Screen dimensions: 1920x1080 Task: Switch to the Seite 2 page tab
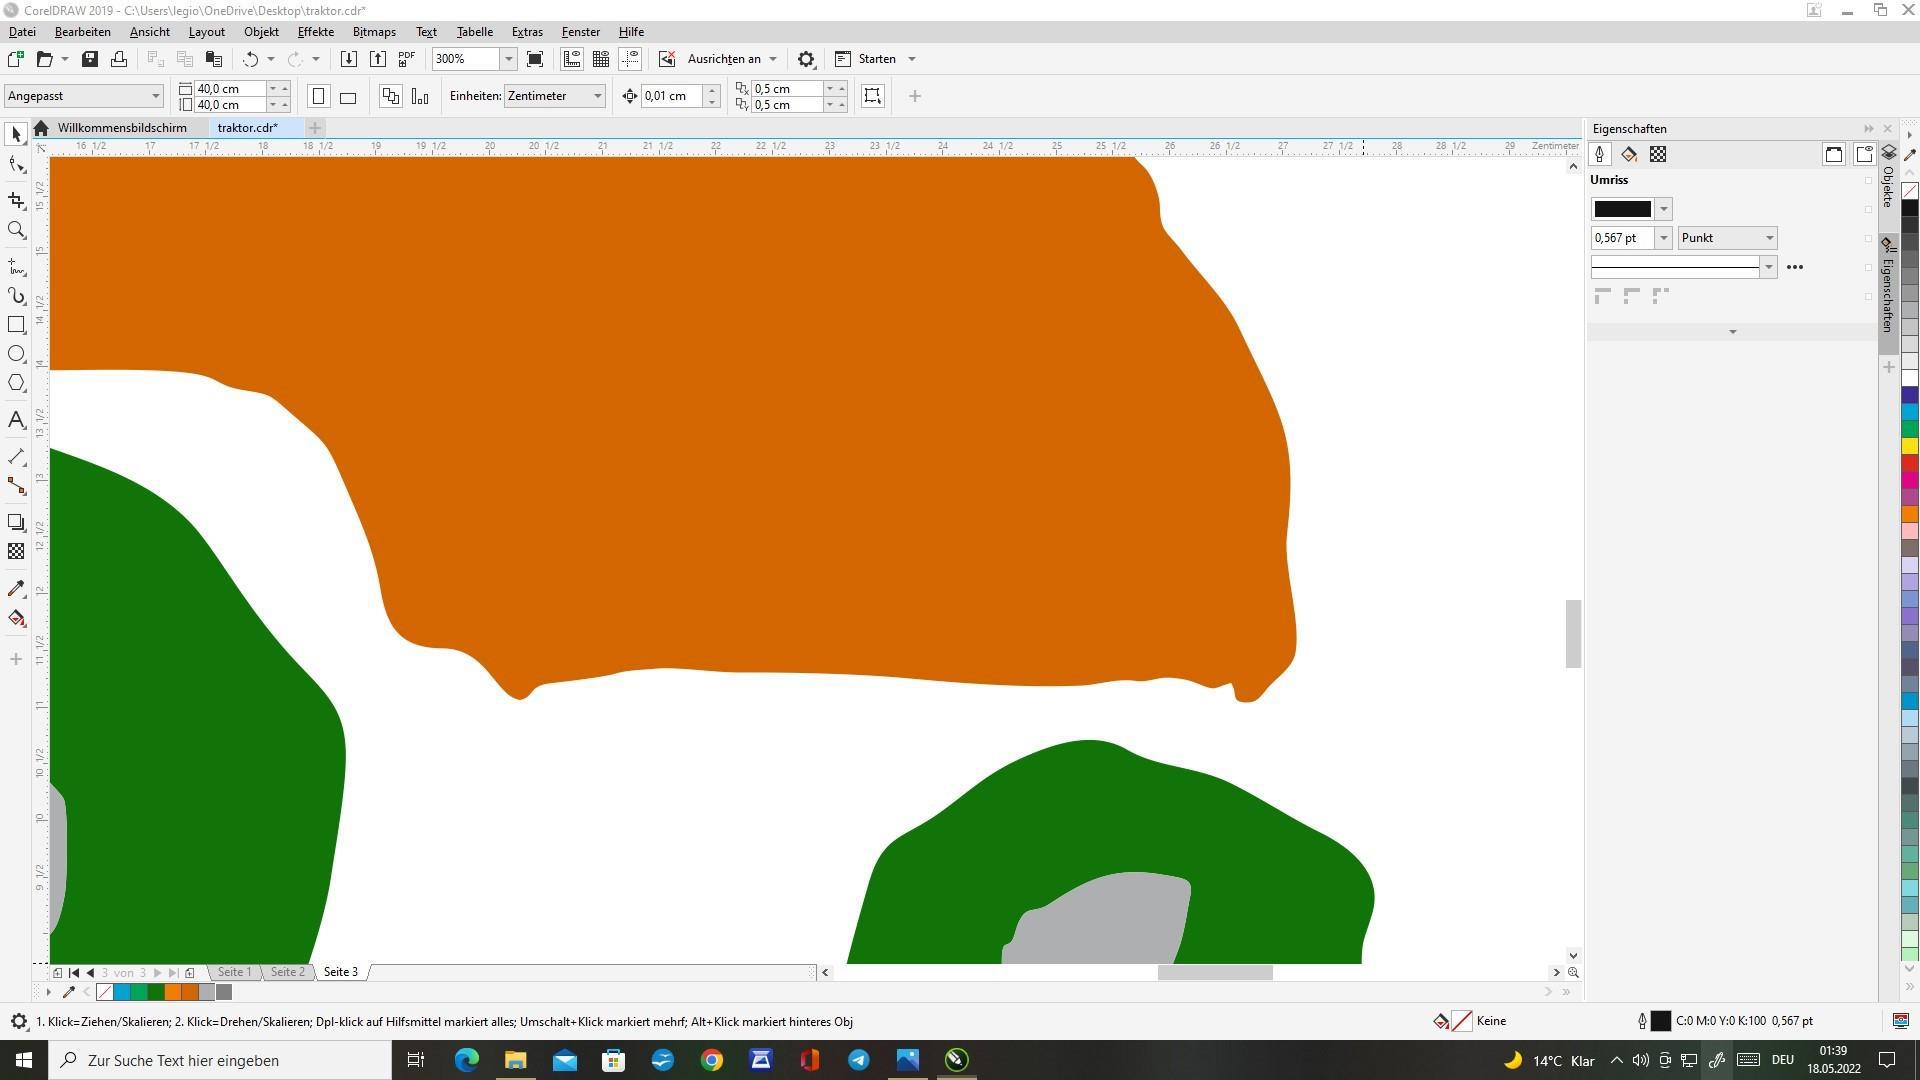[287, 972]
